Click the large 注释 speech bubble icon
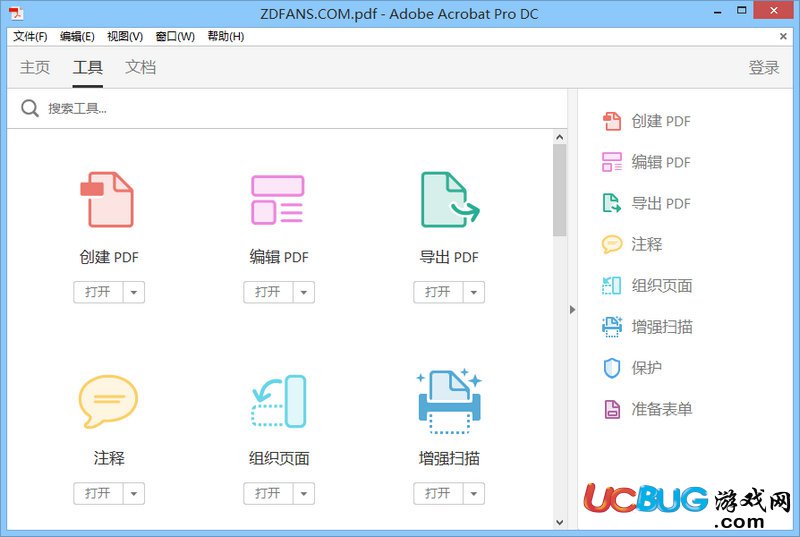 [x=108, y=401]
